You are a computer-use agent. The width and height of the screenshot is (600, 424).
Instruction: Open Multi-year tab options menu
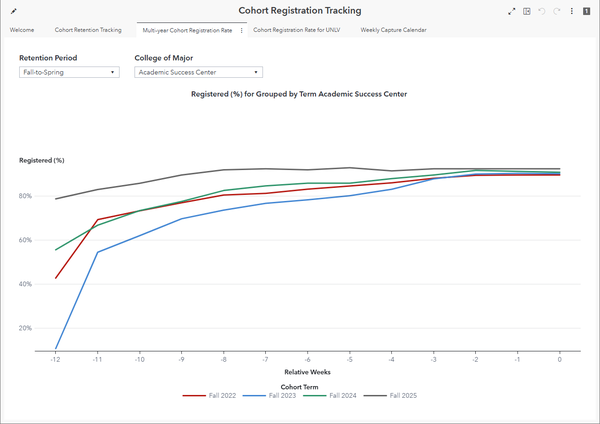(x=241, y=31)
